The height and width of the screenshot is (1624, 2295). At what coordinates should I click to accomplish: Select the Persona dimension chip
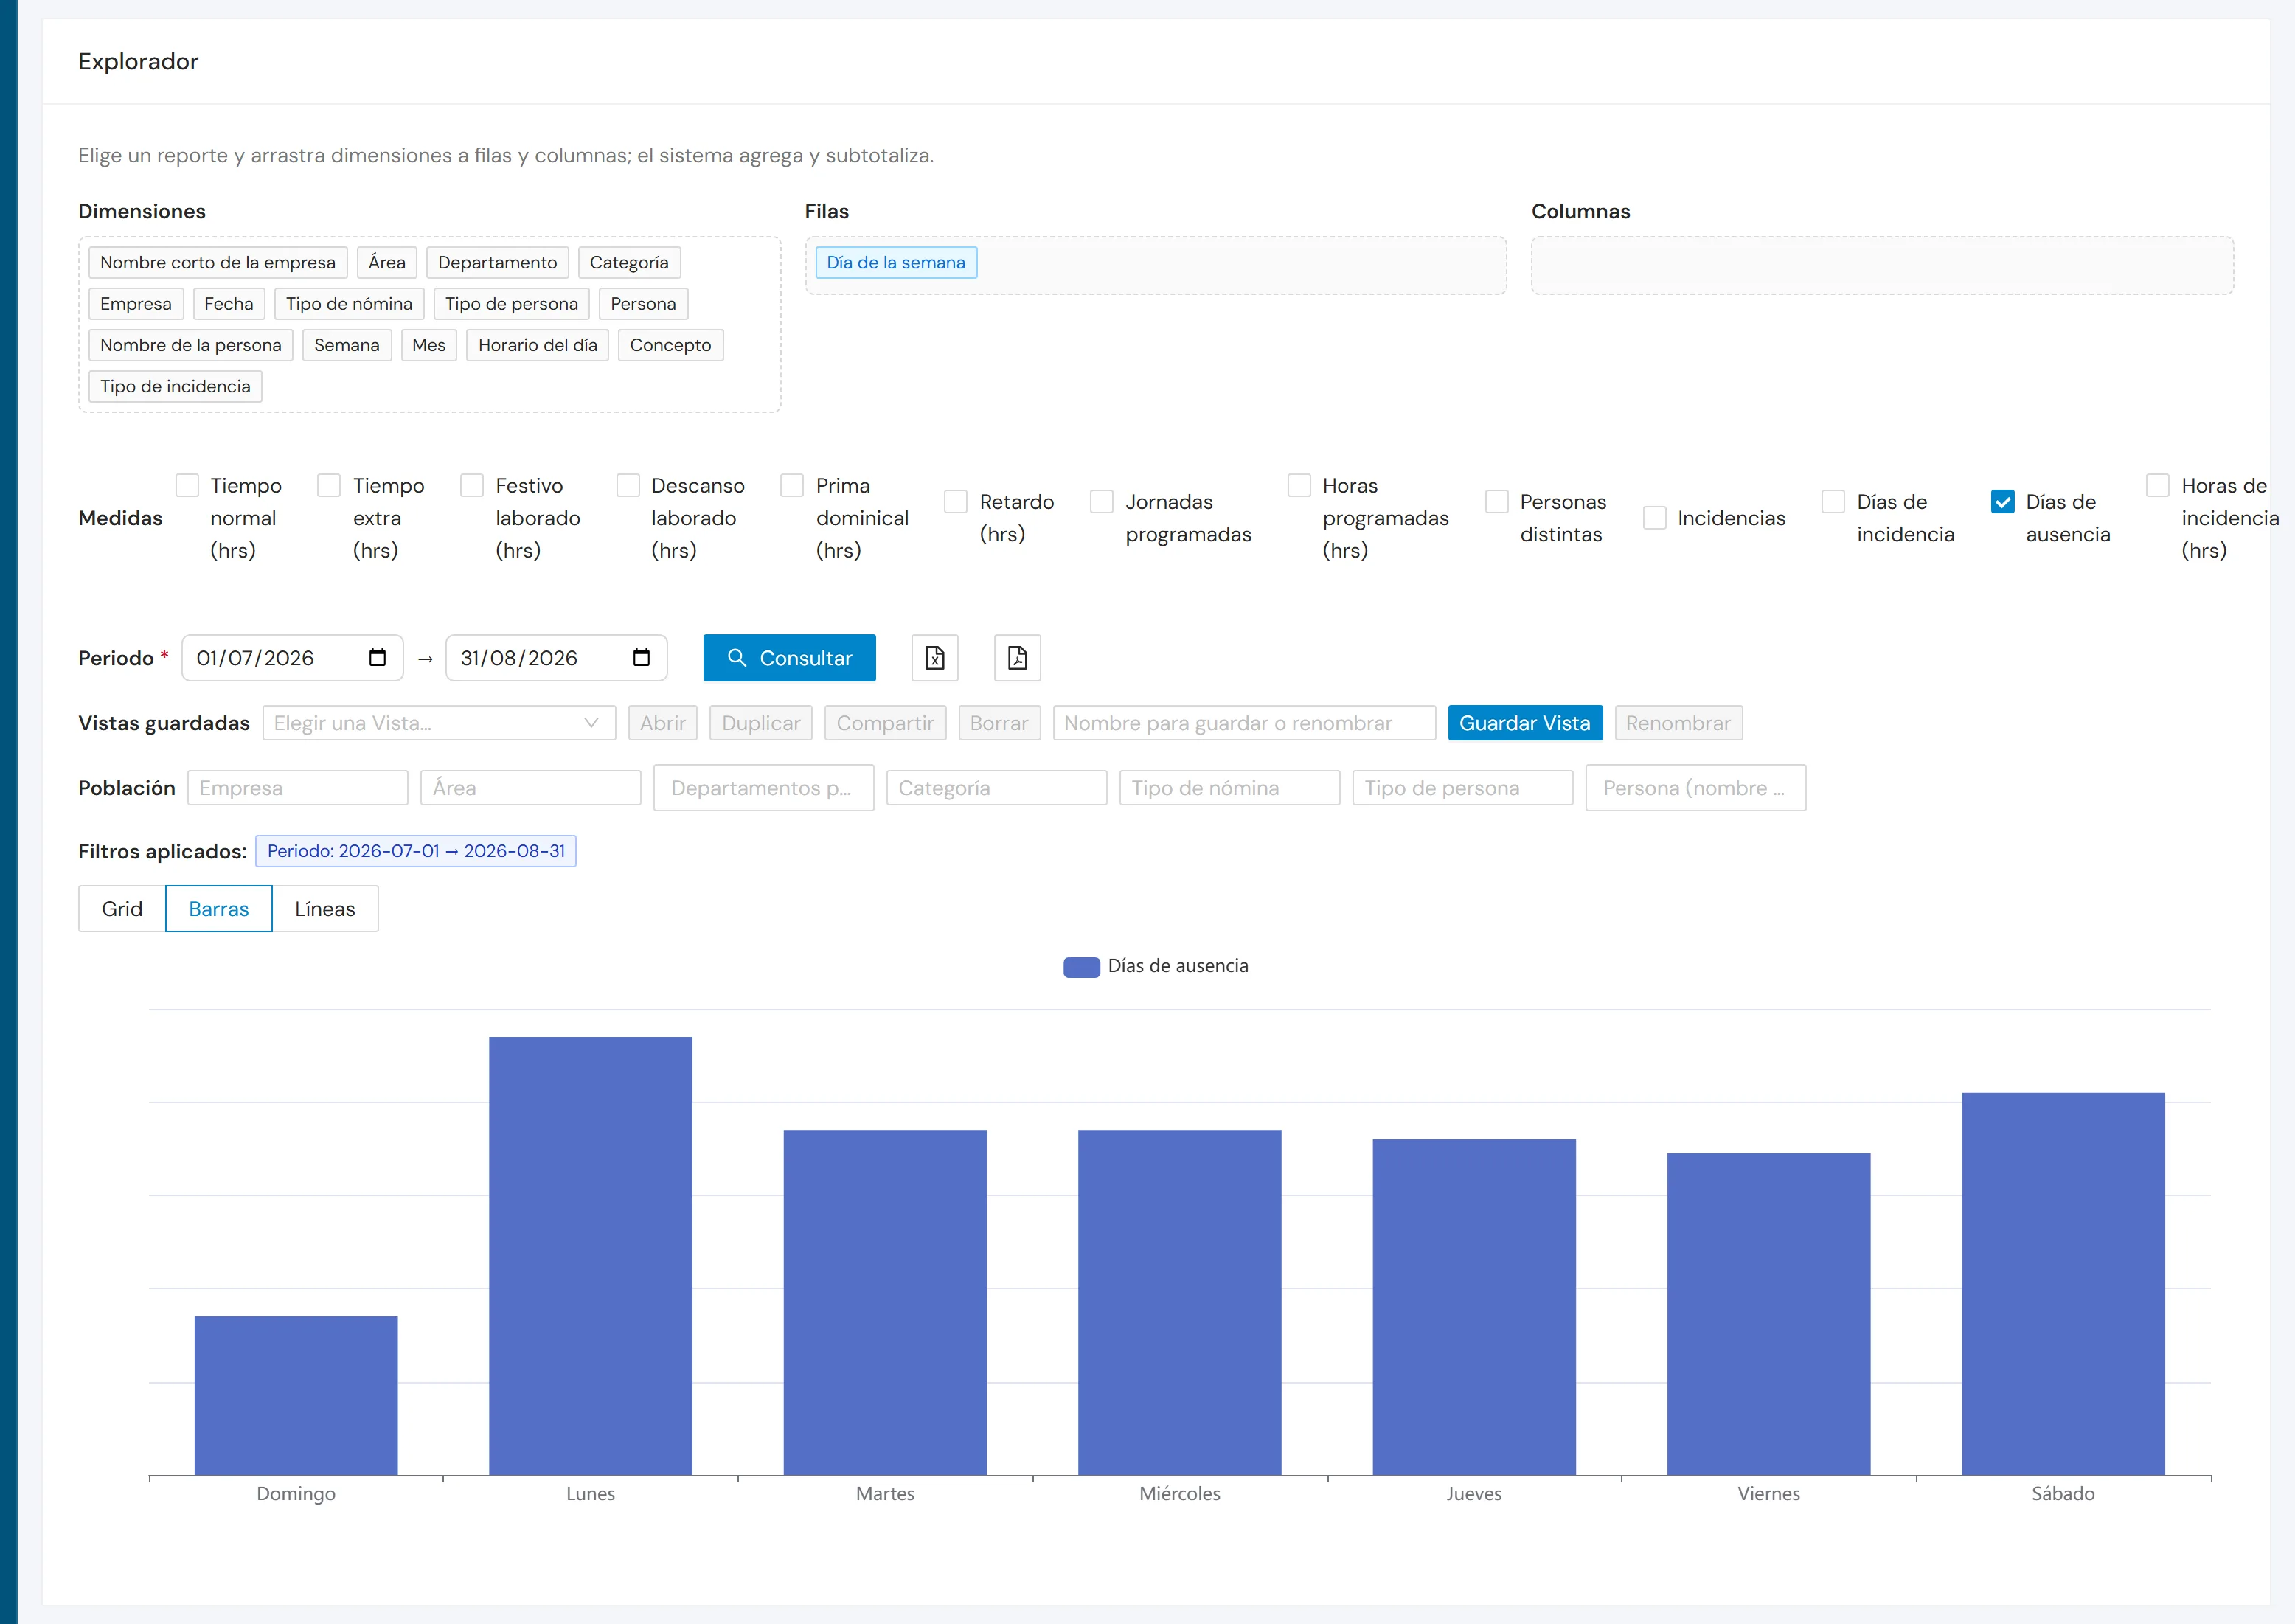[643, 304]
